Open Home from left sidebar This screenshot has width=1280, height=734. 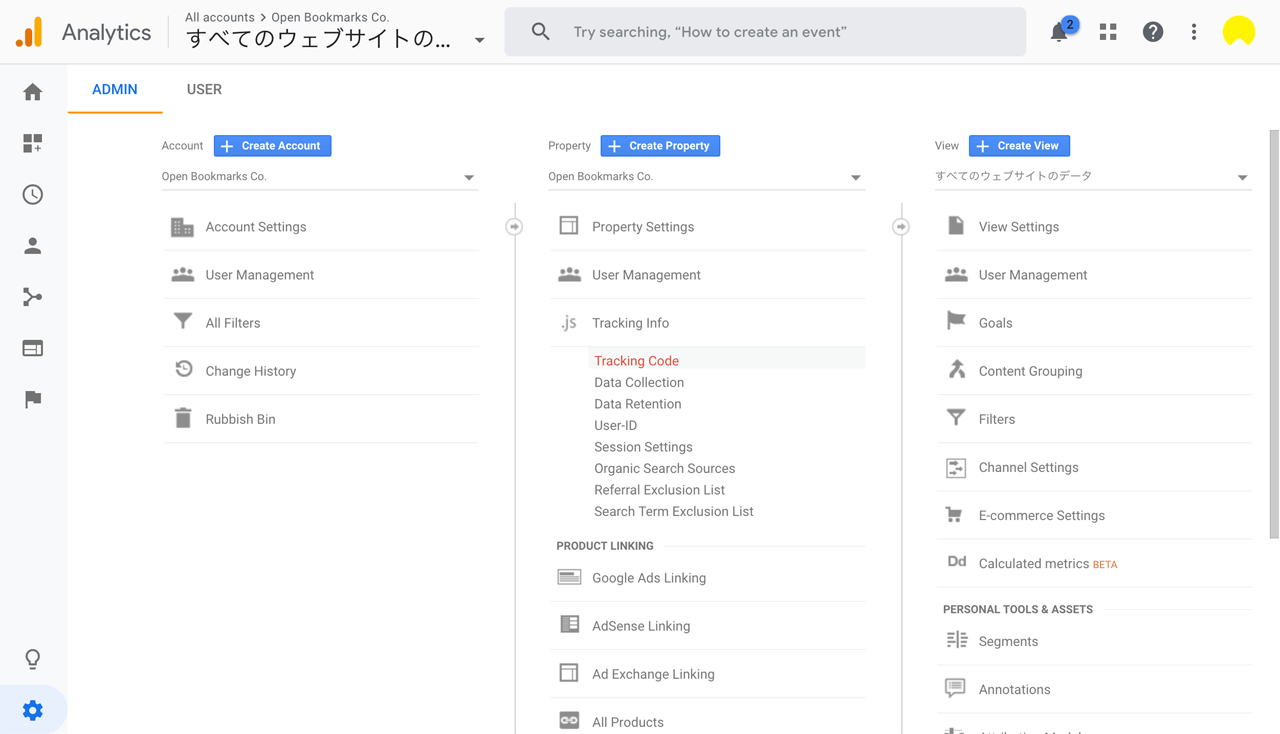pos(33,92)
